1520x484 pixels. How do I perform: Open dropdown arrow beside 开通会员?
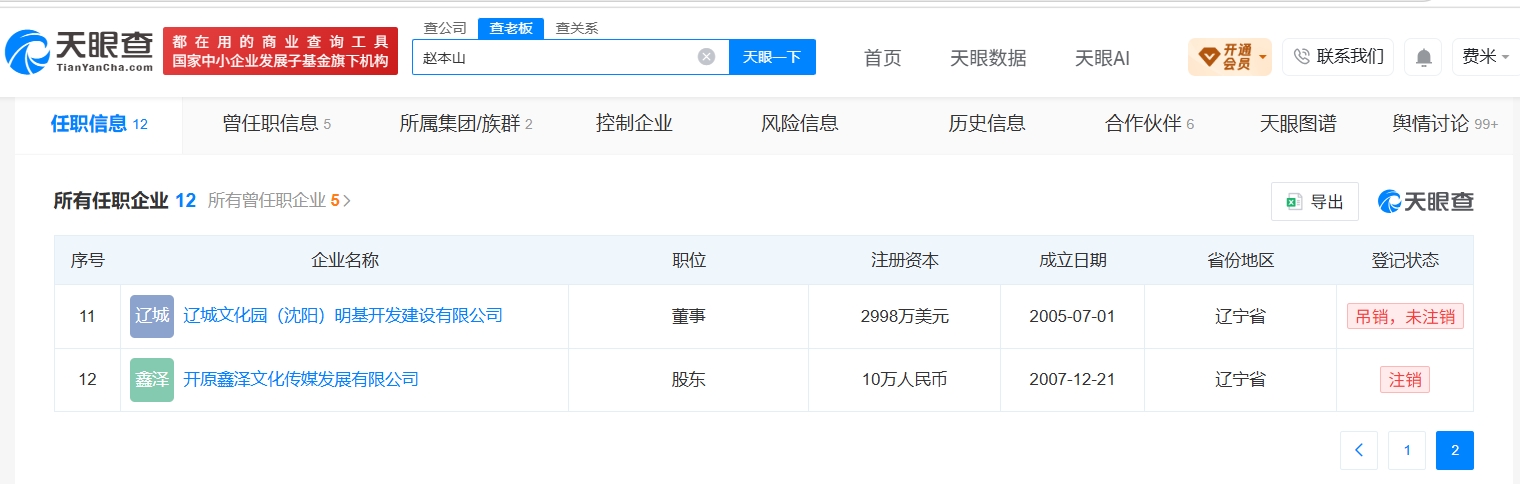tap(1262, 57)
